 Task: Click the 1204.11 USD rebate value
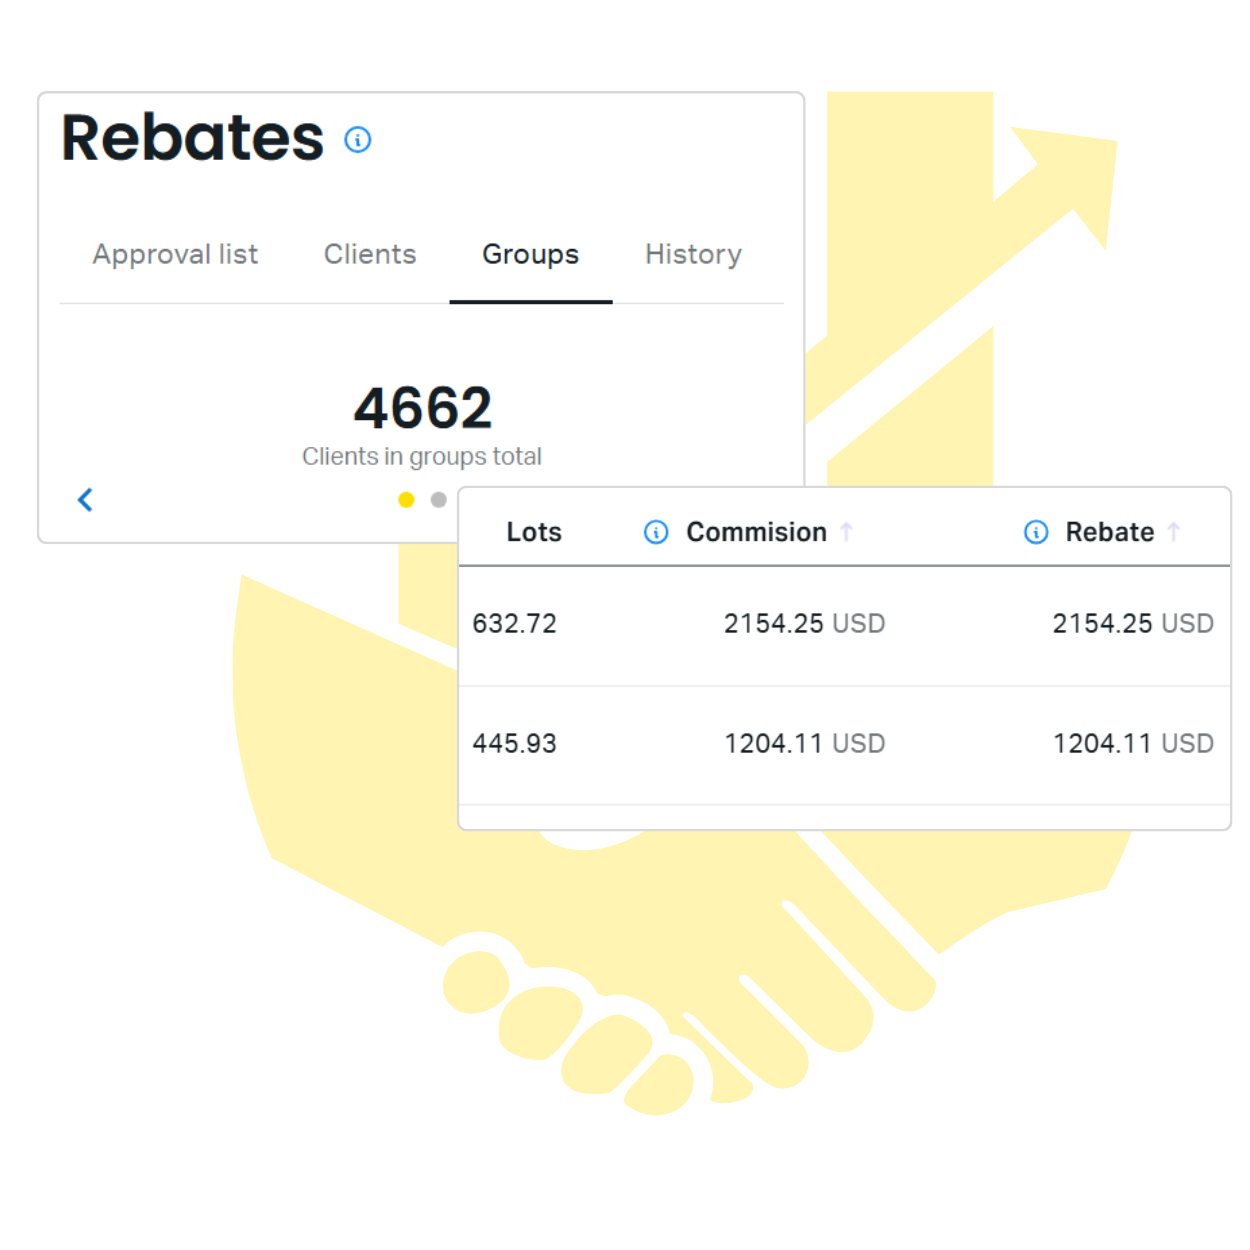(x=1133, y=744)
